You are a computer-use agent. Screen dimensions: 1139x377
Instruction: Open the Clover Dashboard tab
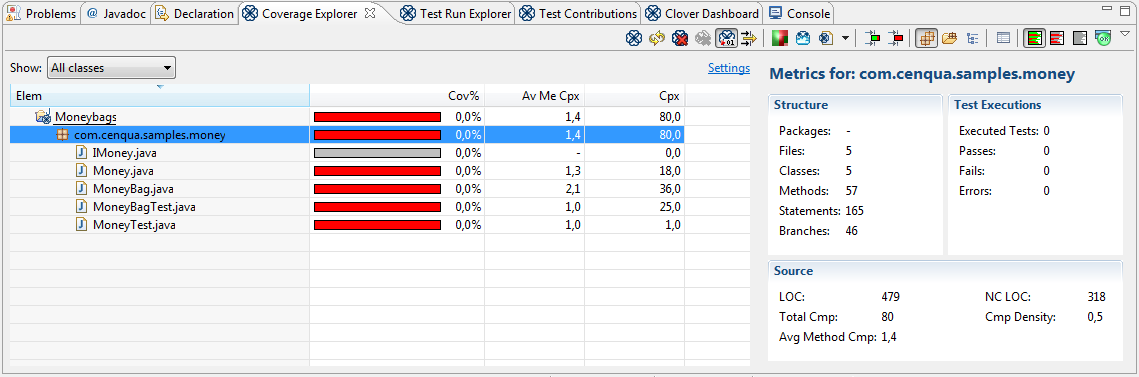[702, 14]
